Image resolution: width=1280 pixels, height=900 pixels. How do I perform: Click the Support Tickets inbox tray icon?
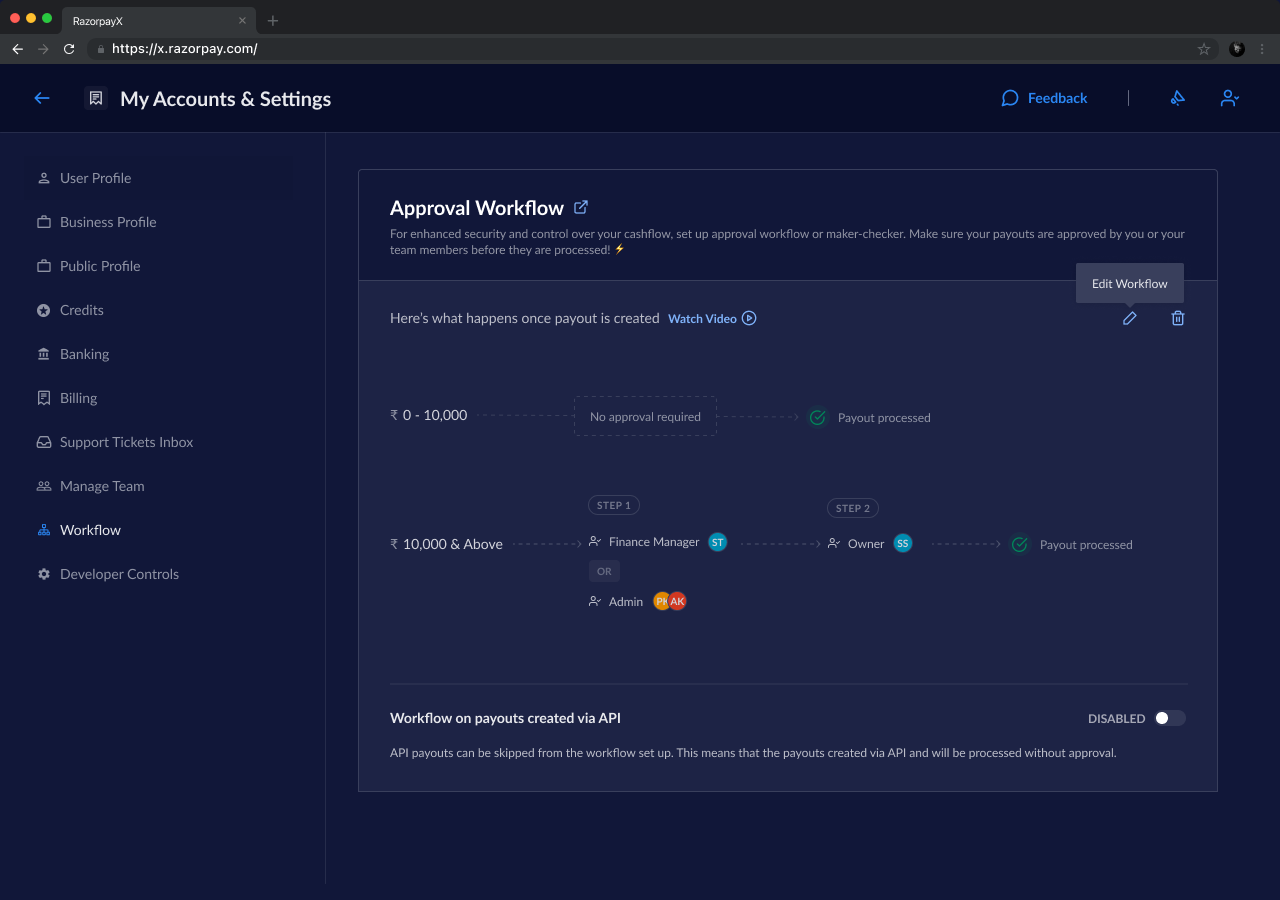44,442
